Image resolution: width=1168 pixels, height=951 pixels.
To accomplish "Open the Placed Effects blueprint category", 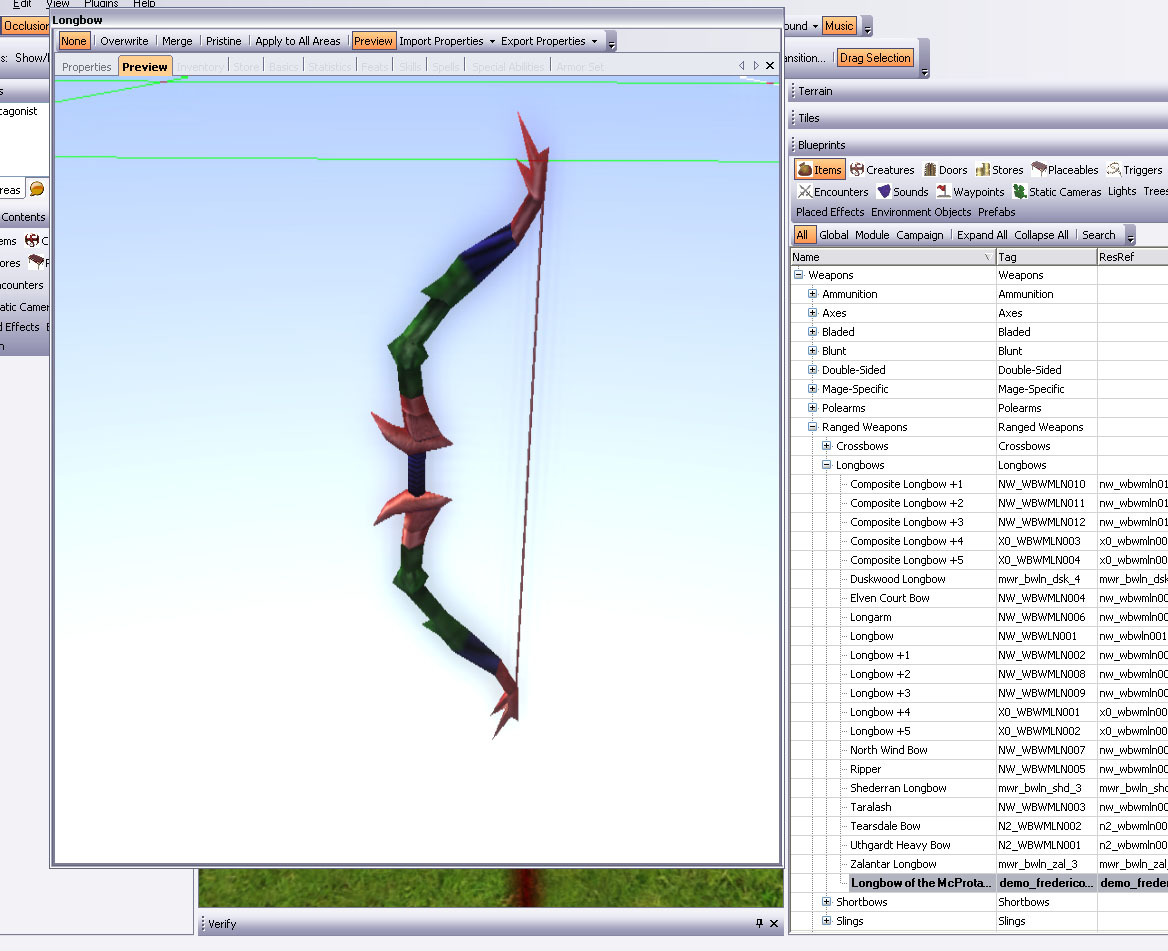I will pos(830,212).
